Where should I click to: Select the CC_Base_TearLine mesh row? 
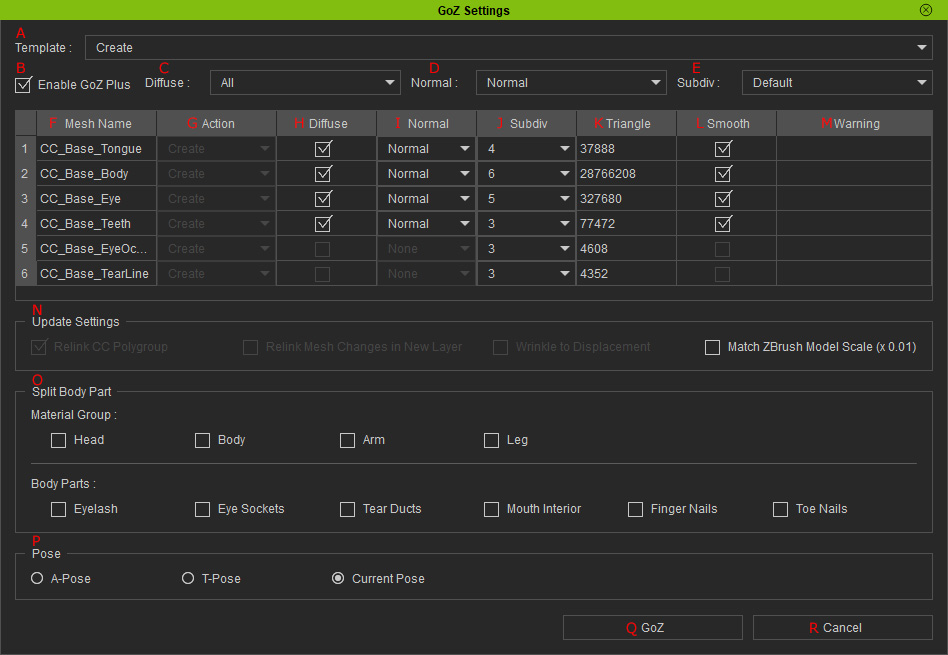tap(473, 273)
